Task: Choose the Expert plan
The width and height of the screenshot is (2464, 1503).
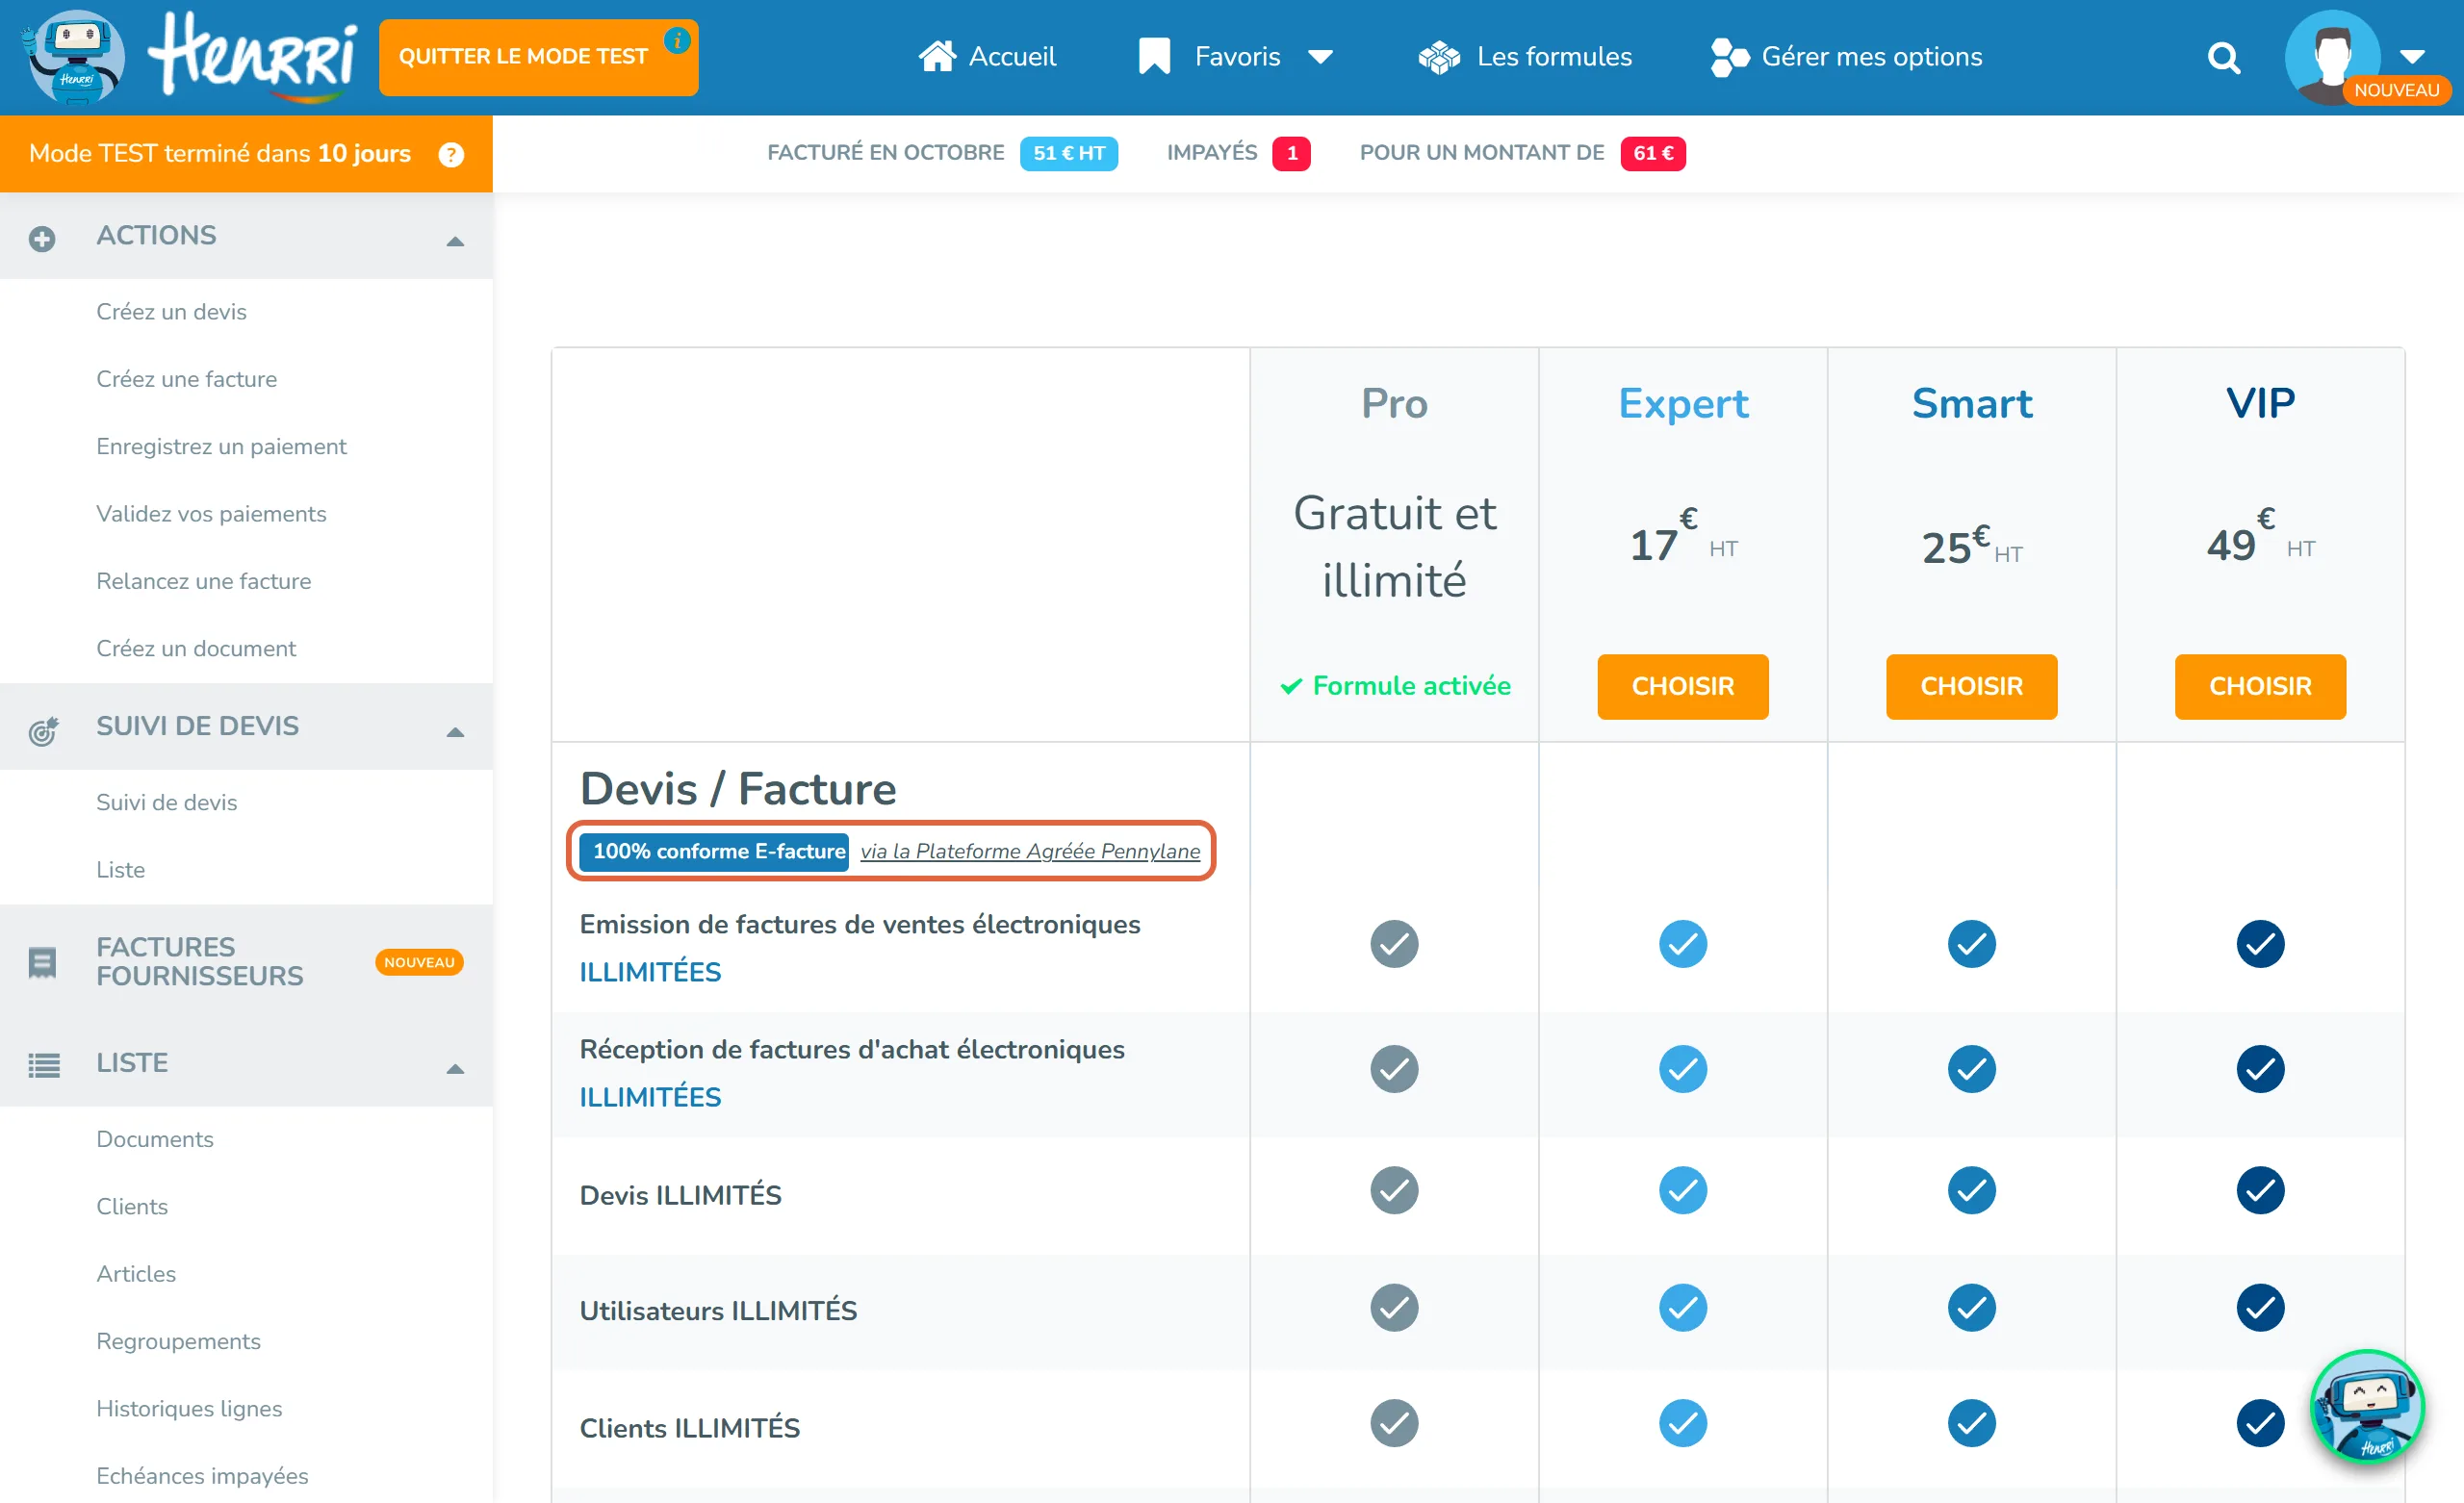Action: click(x=1682, y=686)
